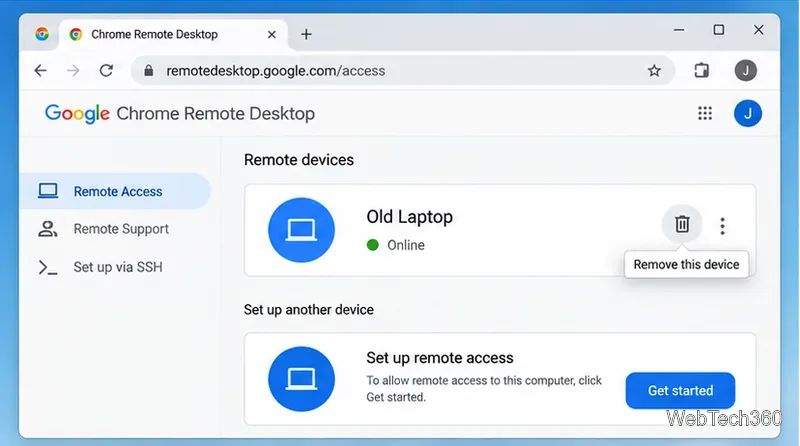This screenshot has height=446, width=800.
Task: View site info via the lock icon
Action: [x=148, y=70]
